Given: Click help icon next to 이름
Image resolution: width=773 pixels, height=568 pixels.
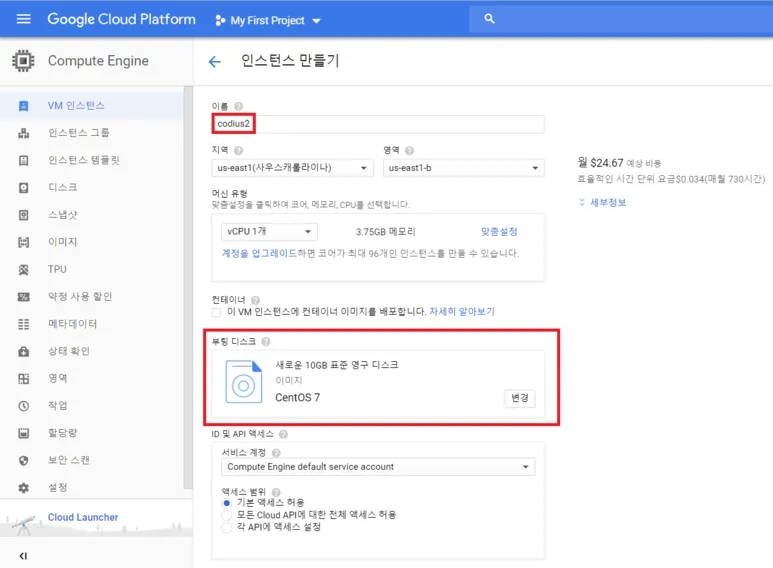Looking at the screenshot, I should (238, 106).
